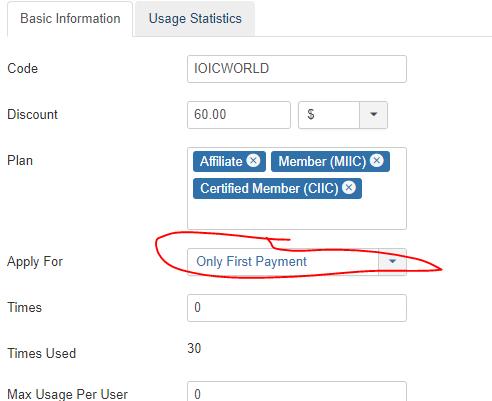492x401 pixels.
Task: Switch to the Usage Statistics tab
Action: point(195,19)
